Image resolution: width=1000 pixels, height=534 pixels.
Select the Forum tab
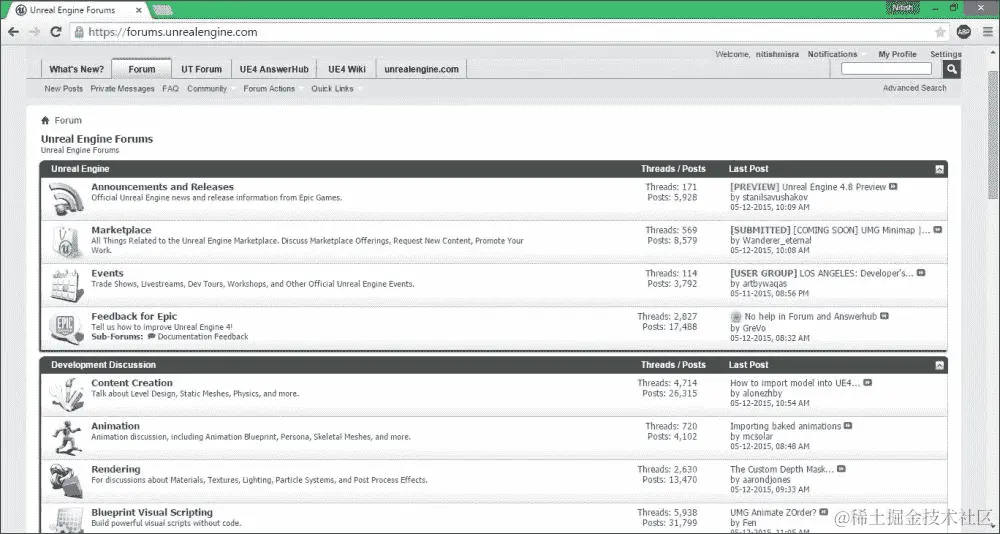pyautogui.click(x=142, y=69)
